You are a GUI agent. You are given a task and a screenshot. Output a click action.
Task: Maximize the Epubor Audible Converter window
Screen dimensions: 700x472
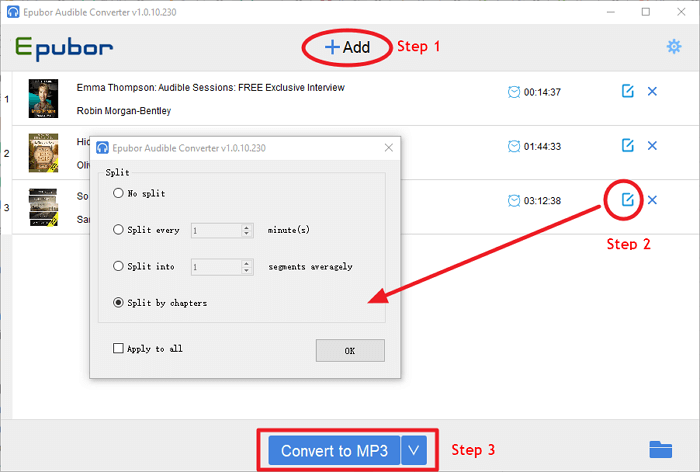point(646,12)
